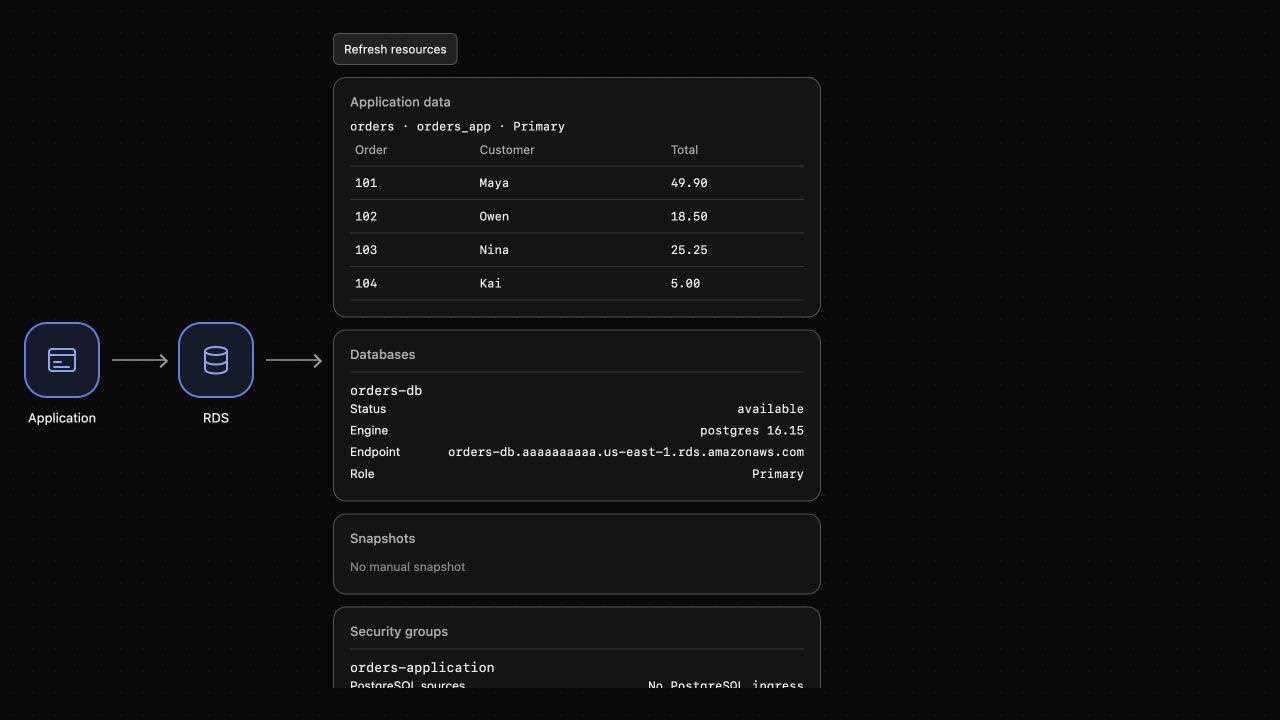Viewport: 1280px width, 720px height.
Task: Click the 'Application' label under the node
Action: 62,418
